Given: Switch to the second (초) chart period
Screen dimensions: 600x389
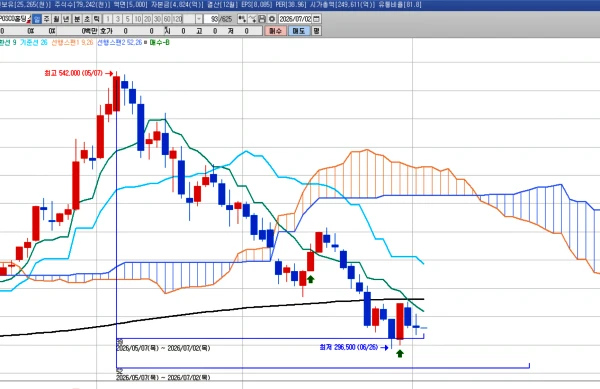Looking at the screenshot, I should coord(87,19).
